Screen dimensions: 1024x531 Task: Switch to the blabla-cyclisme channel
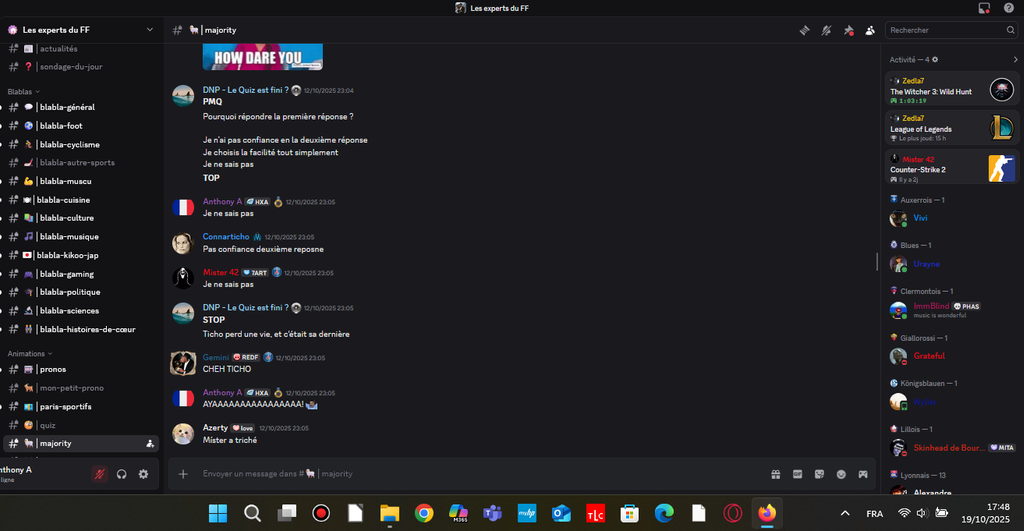[81, 144]
